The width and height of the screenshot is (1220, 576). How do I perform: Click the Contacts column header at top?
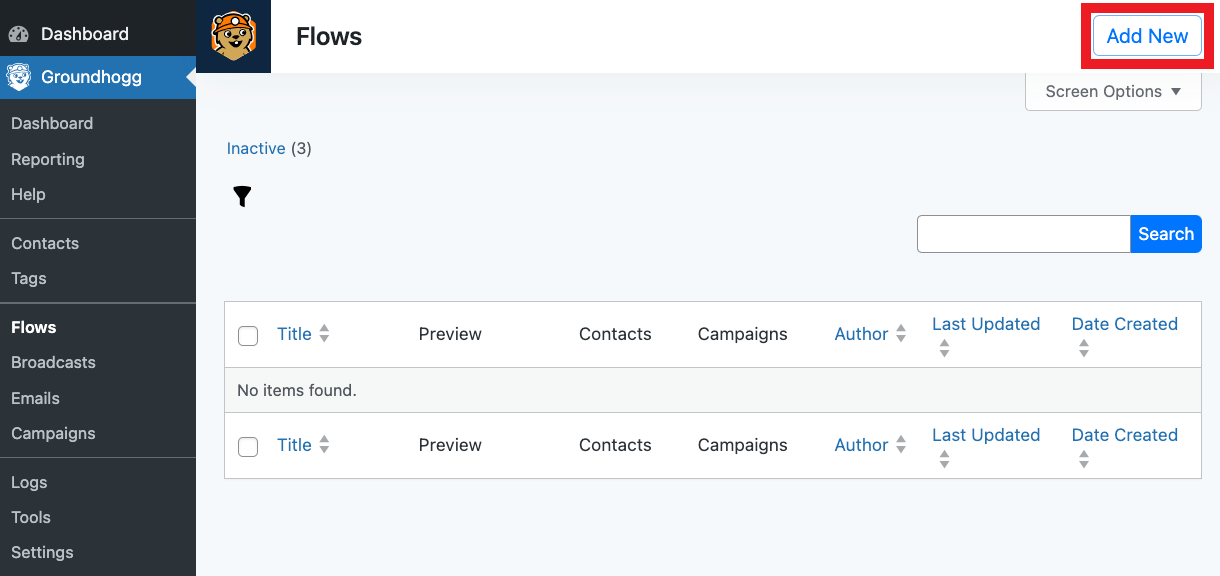[615, 334]
